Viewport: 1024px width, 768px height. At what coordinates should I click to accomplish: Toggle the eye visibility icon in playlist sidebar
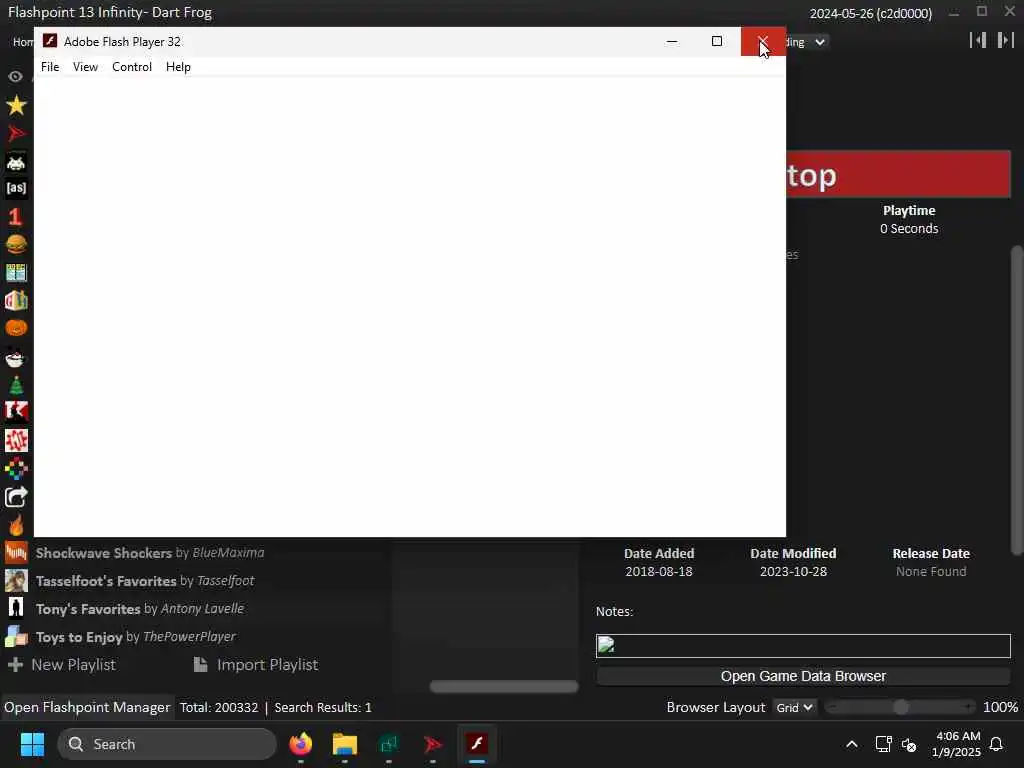[16, 76]
